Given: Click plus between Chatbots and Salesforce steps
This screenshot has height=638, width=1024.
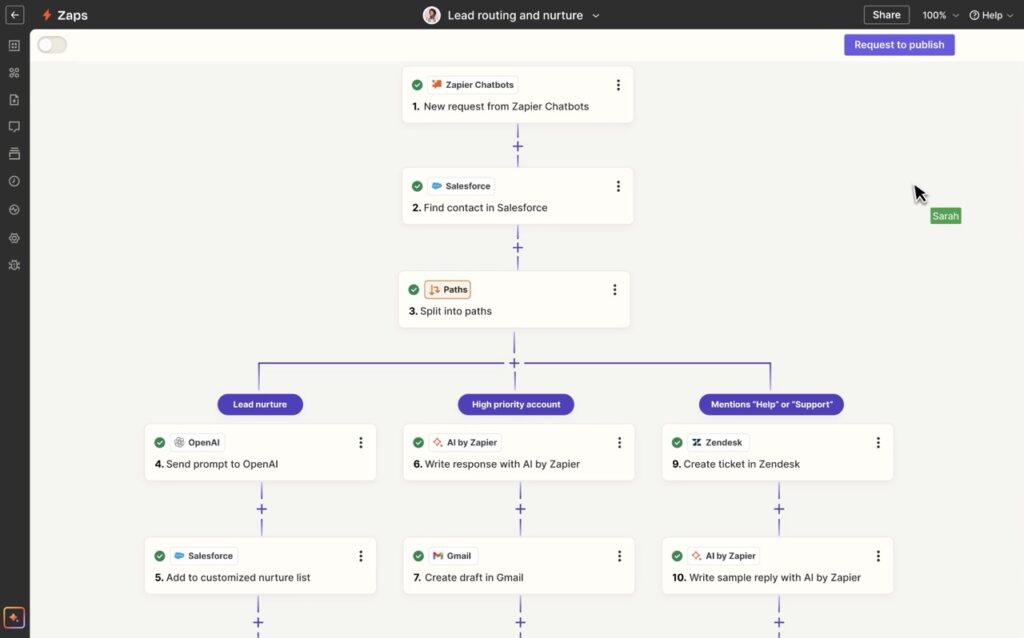Looking at the screenshot, I should click(517, 146).
